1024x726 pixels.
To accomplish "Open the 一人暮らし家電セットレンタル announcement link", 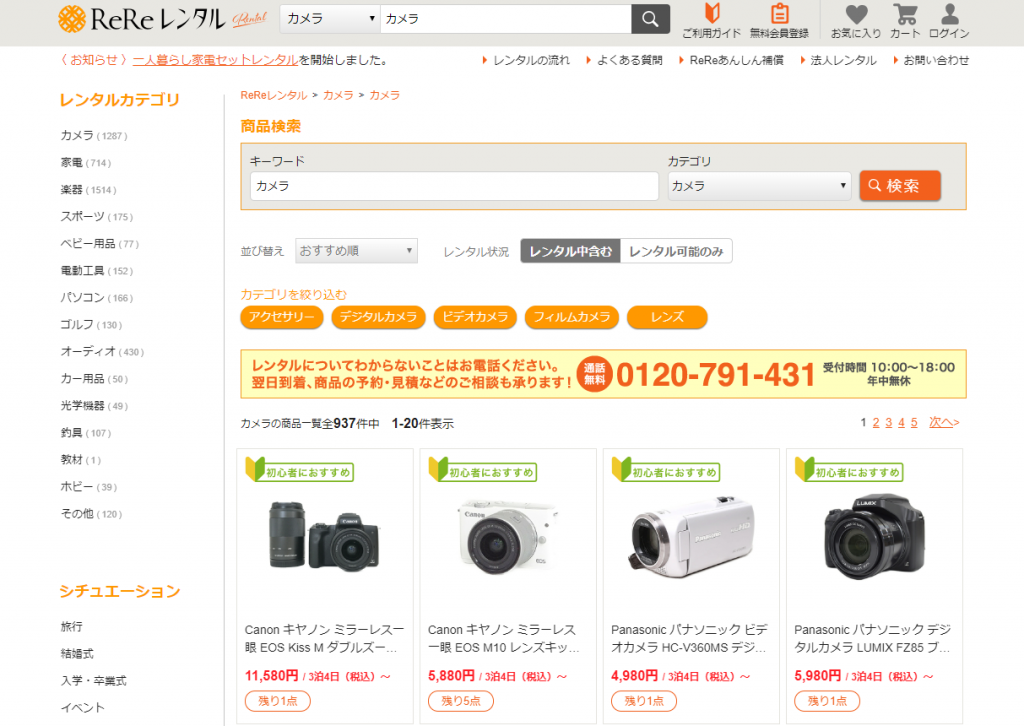I will click(x=216, y=60).
